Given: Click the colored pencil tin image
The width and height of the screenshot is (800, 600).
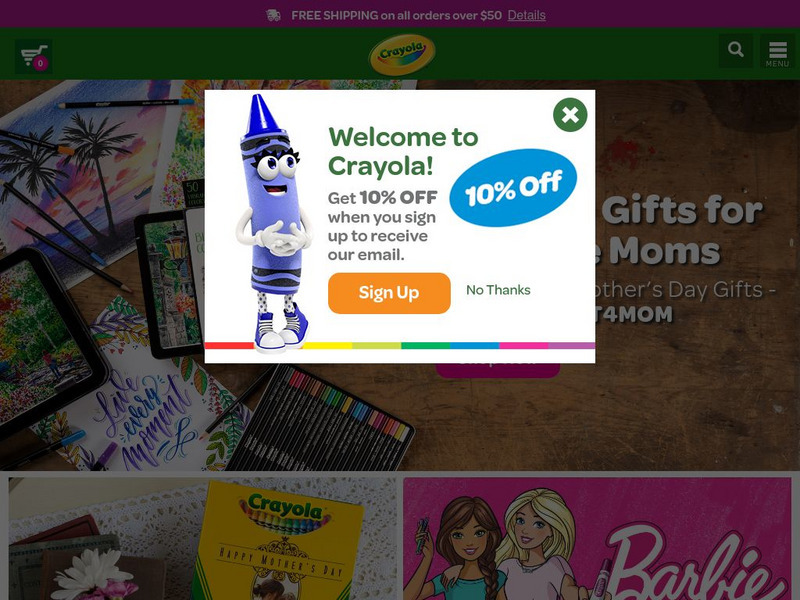Looking at the screenshot, I should click(319, 418).
